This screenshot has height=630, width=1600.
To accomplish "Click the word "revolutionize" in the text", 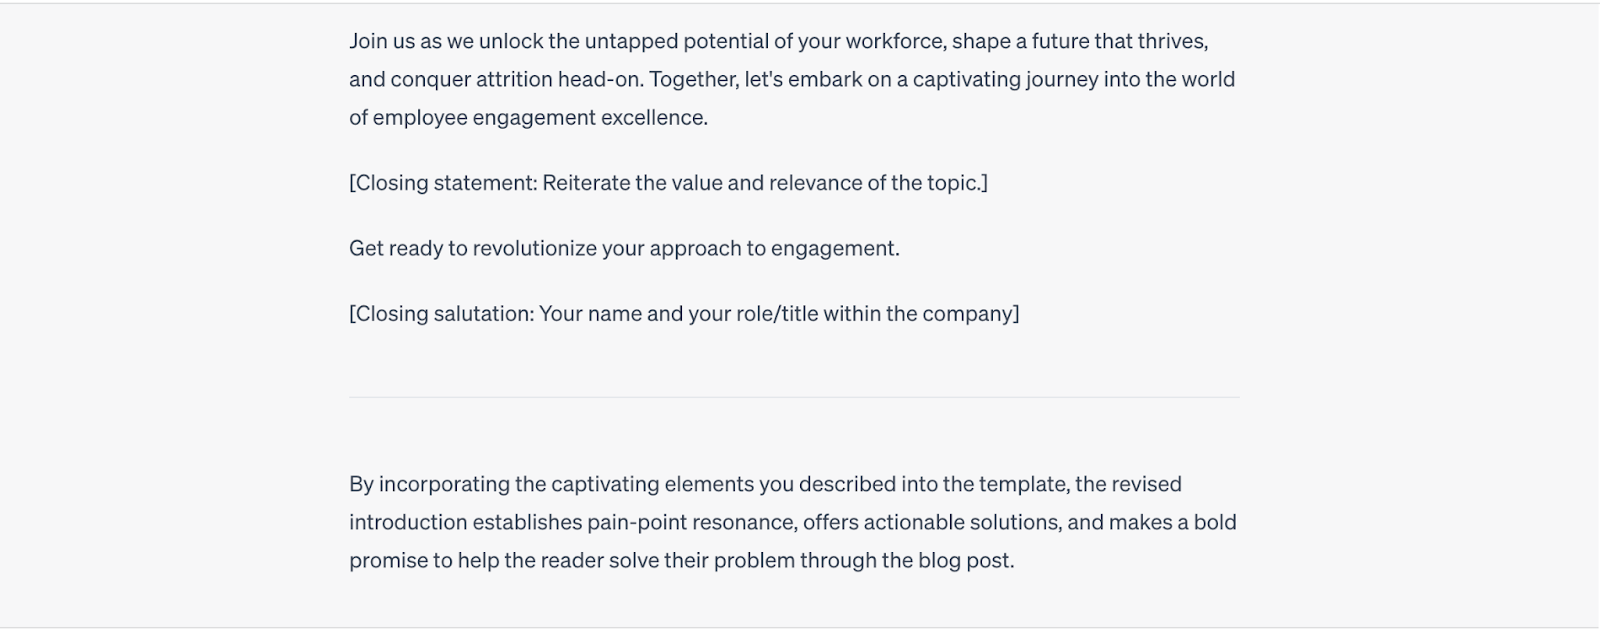I will coord(534,248).
